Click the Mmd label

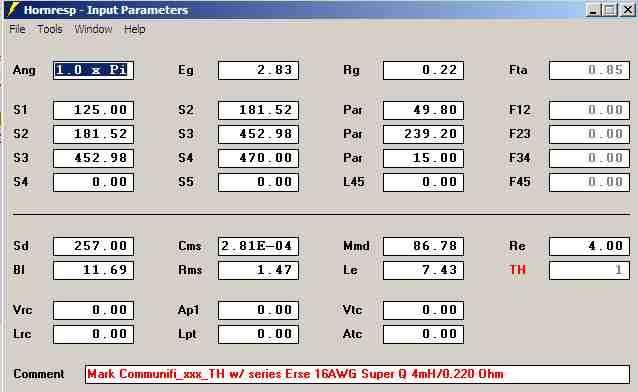point(356,246)
